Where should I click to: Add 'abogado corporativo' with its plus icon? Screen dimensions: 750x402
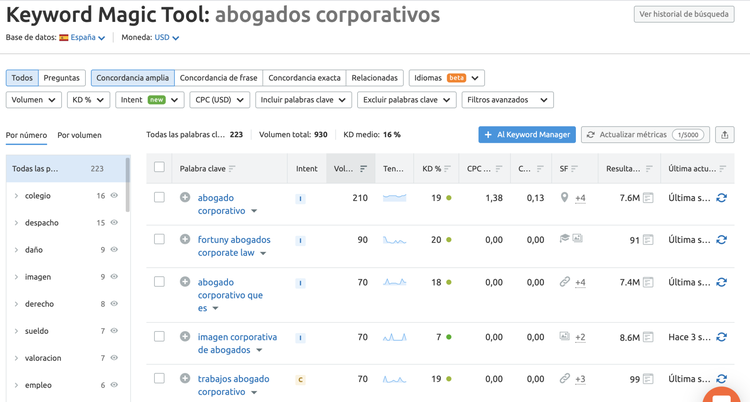pyautogui.click(x=185, y=197)
